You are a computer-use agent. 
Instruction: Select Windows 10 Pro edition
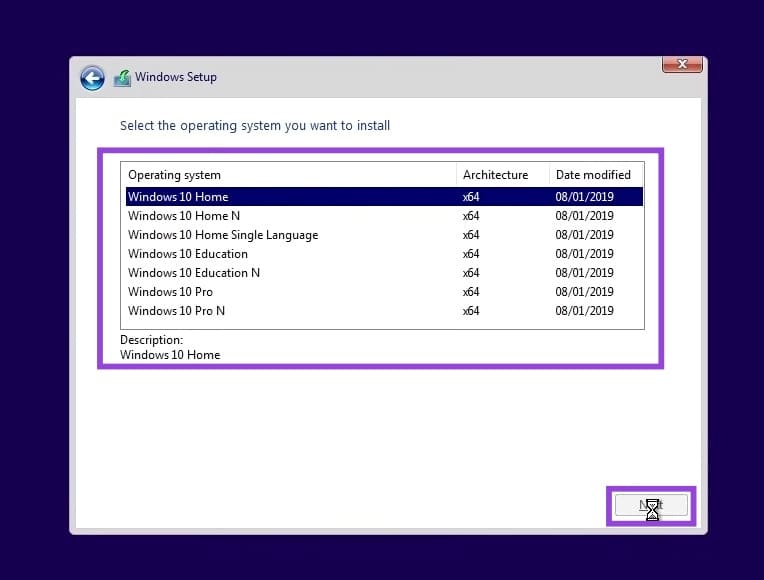pos(384,291)
